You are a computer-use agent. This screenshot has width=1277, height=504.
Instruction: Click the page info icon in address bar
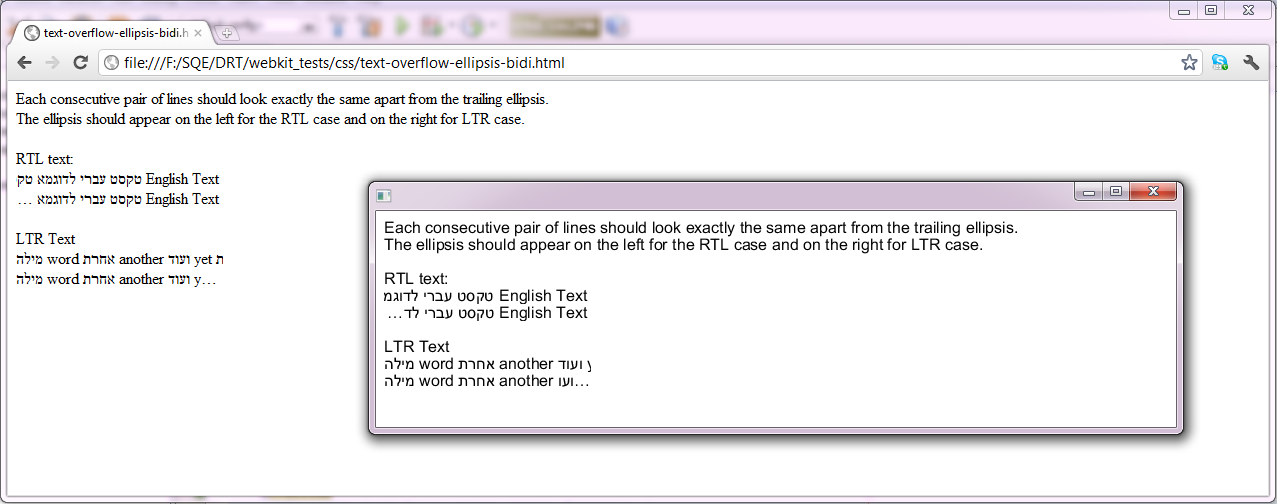112,63
